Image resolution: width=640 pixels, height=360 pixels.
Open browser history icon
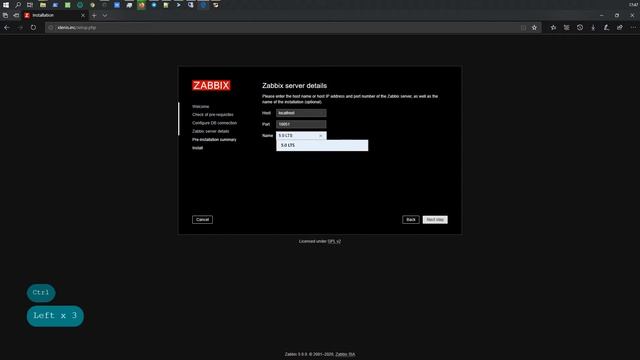tap(580, 27)
